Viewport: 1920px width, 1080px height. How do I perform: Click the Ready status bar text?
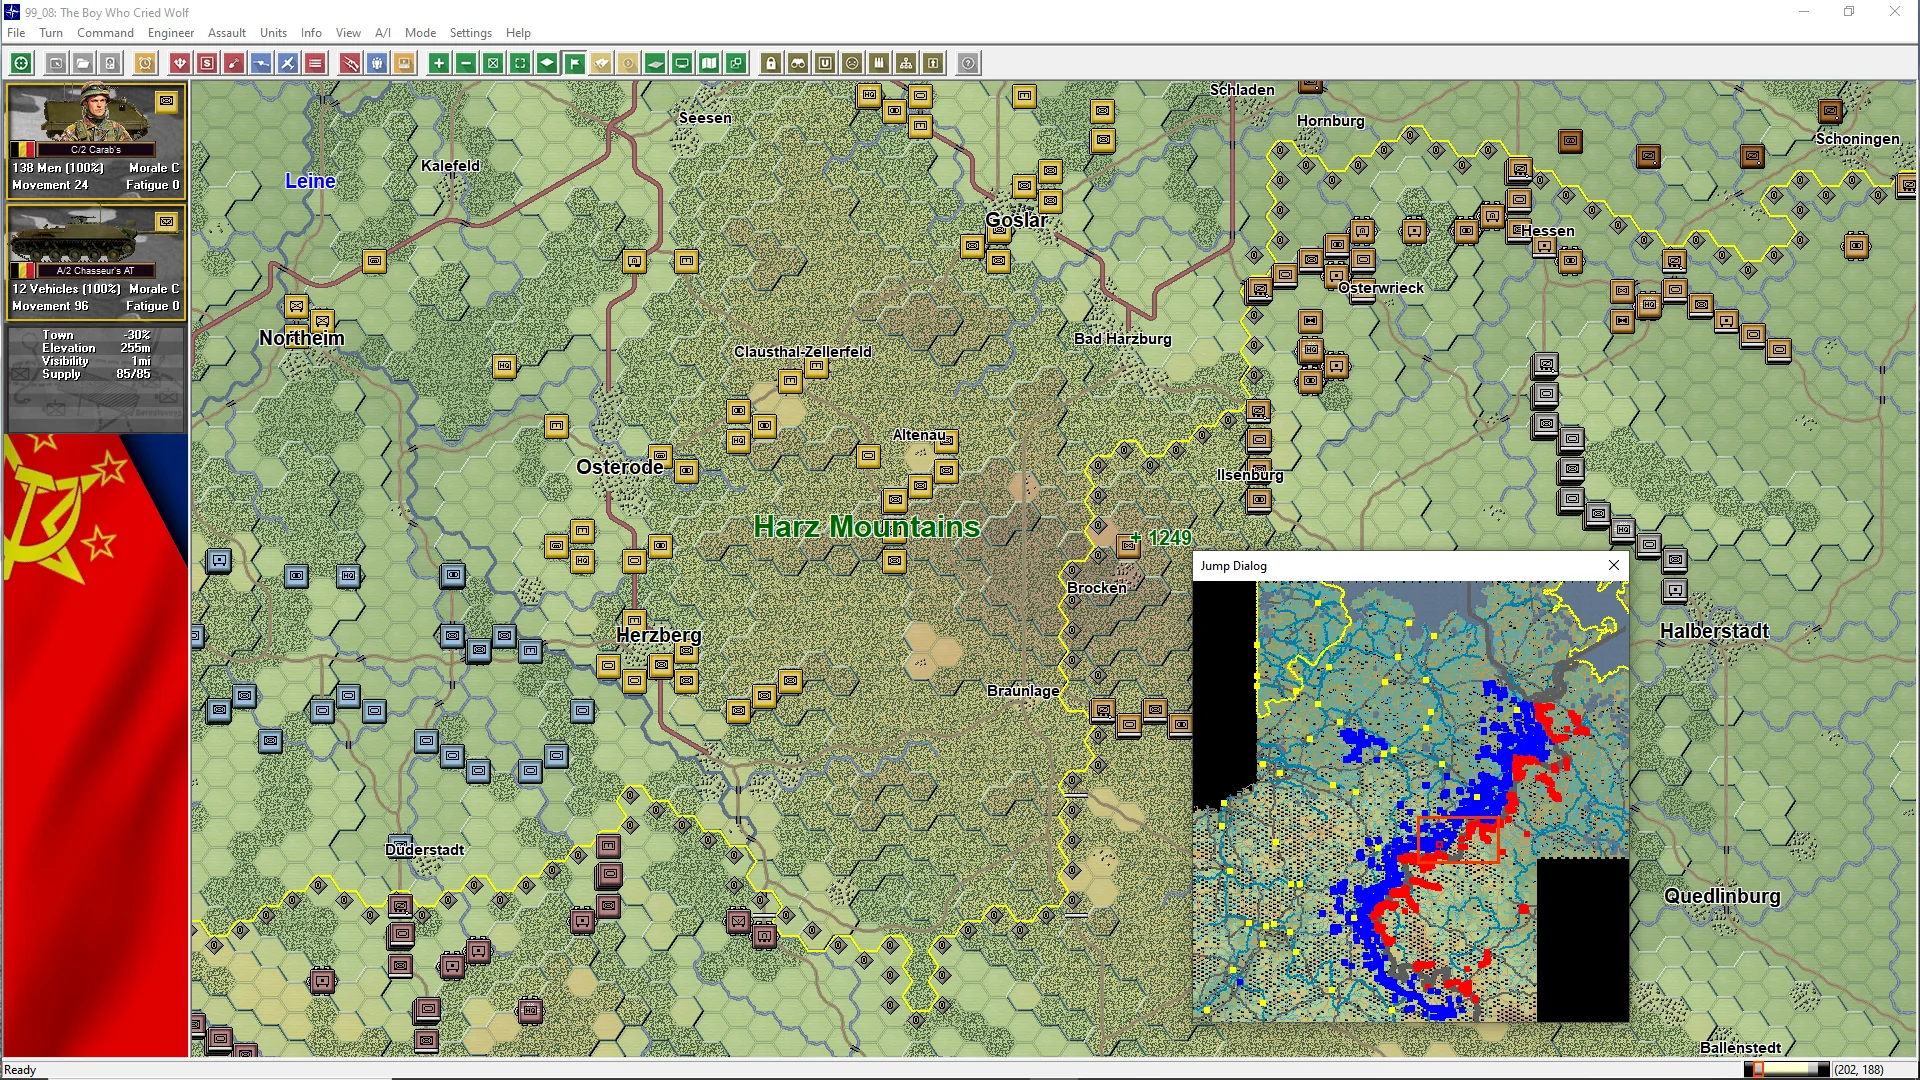pos(20,1070)
